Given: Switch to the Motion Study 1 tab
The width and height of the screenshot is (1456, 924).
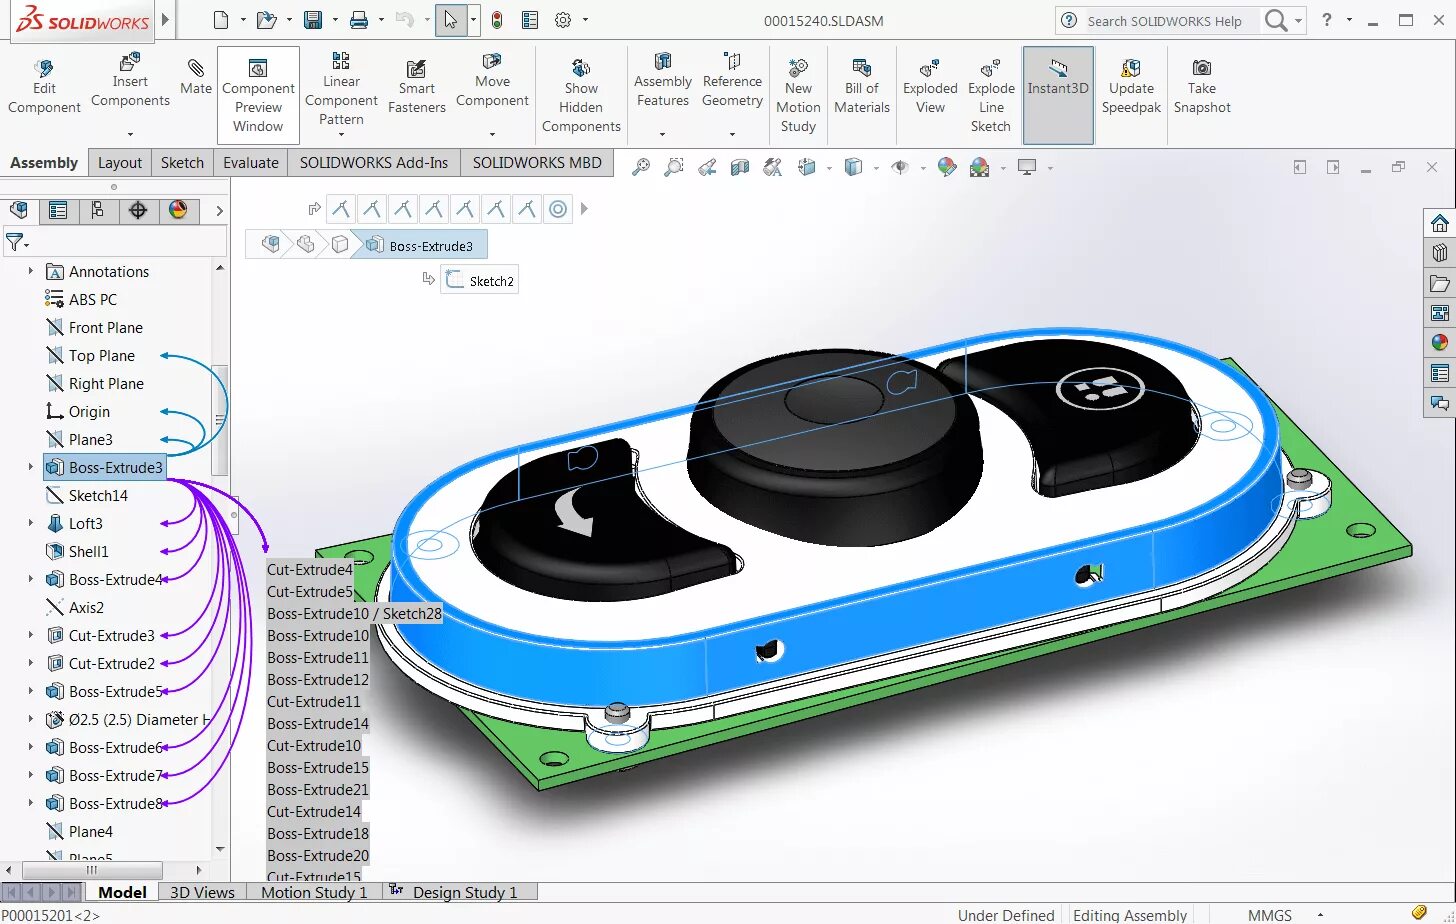Looking at the screenshot, I should coord(311,892).
